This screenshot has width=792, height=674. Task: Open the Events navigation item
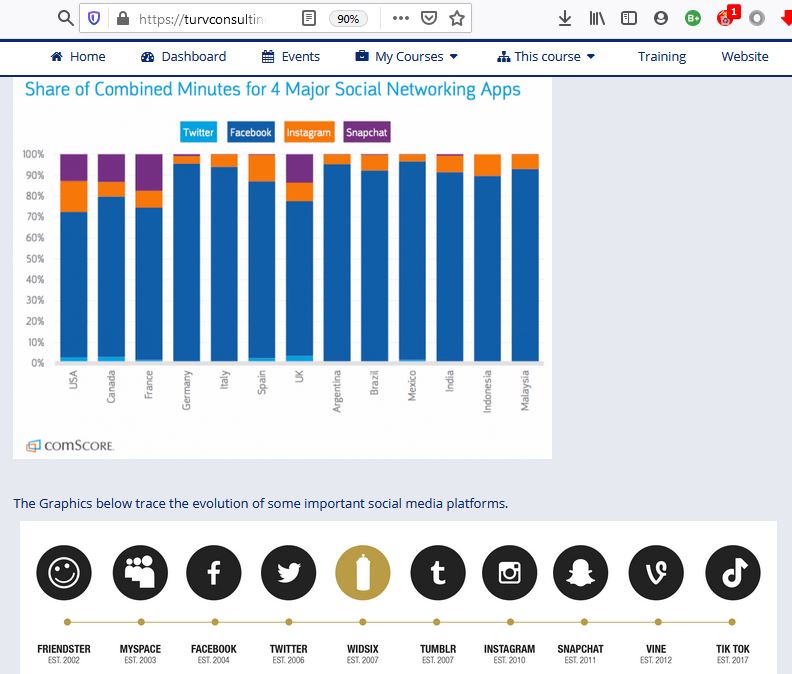tap(291, 57)
